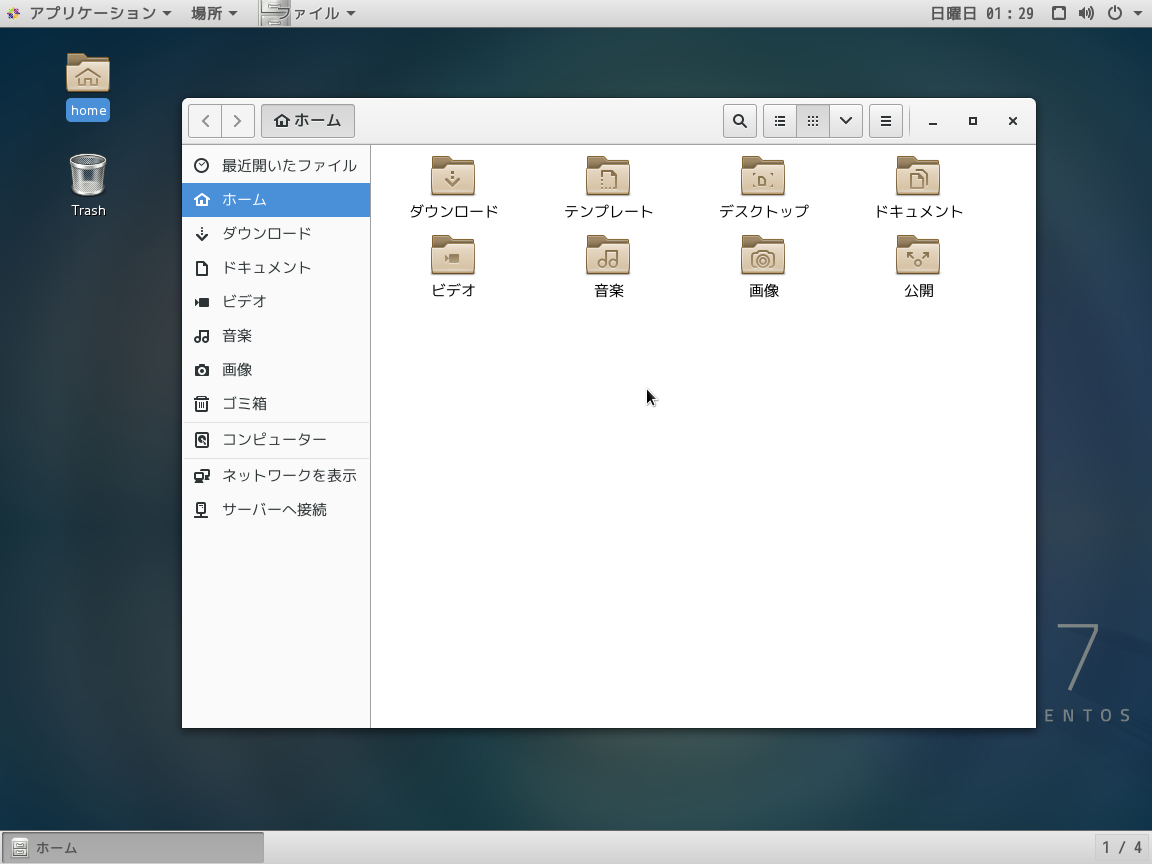Go forward with the right arrow
Screen dimensions: 1152x864
(x=237, y=121)
